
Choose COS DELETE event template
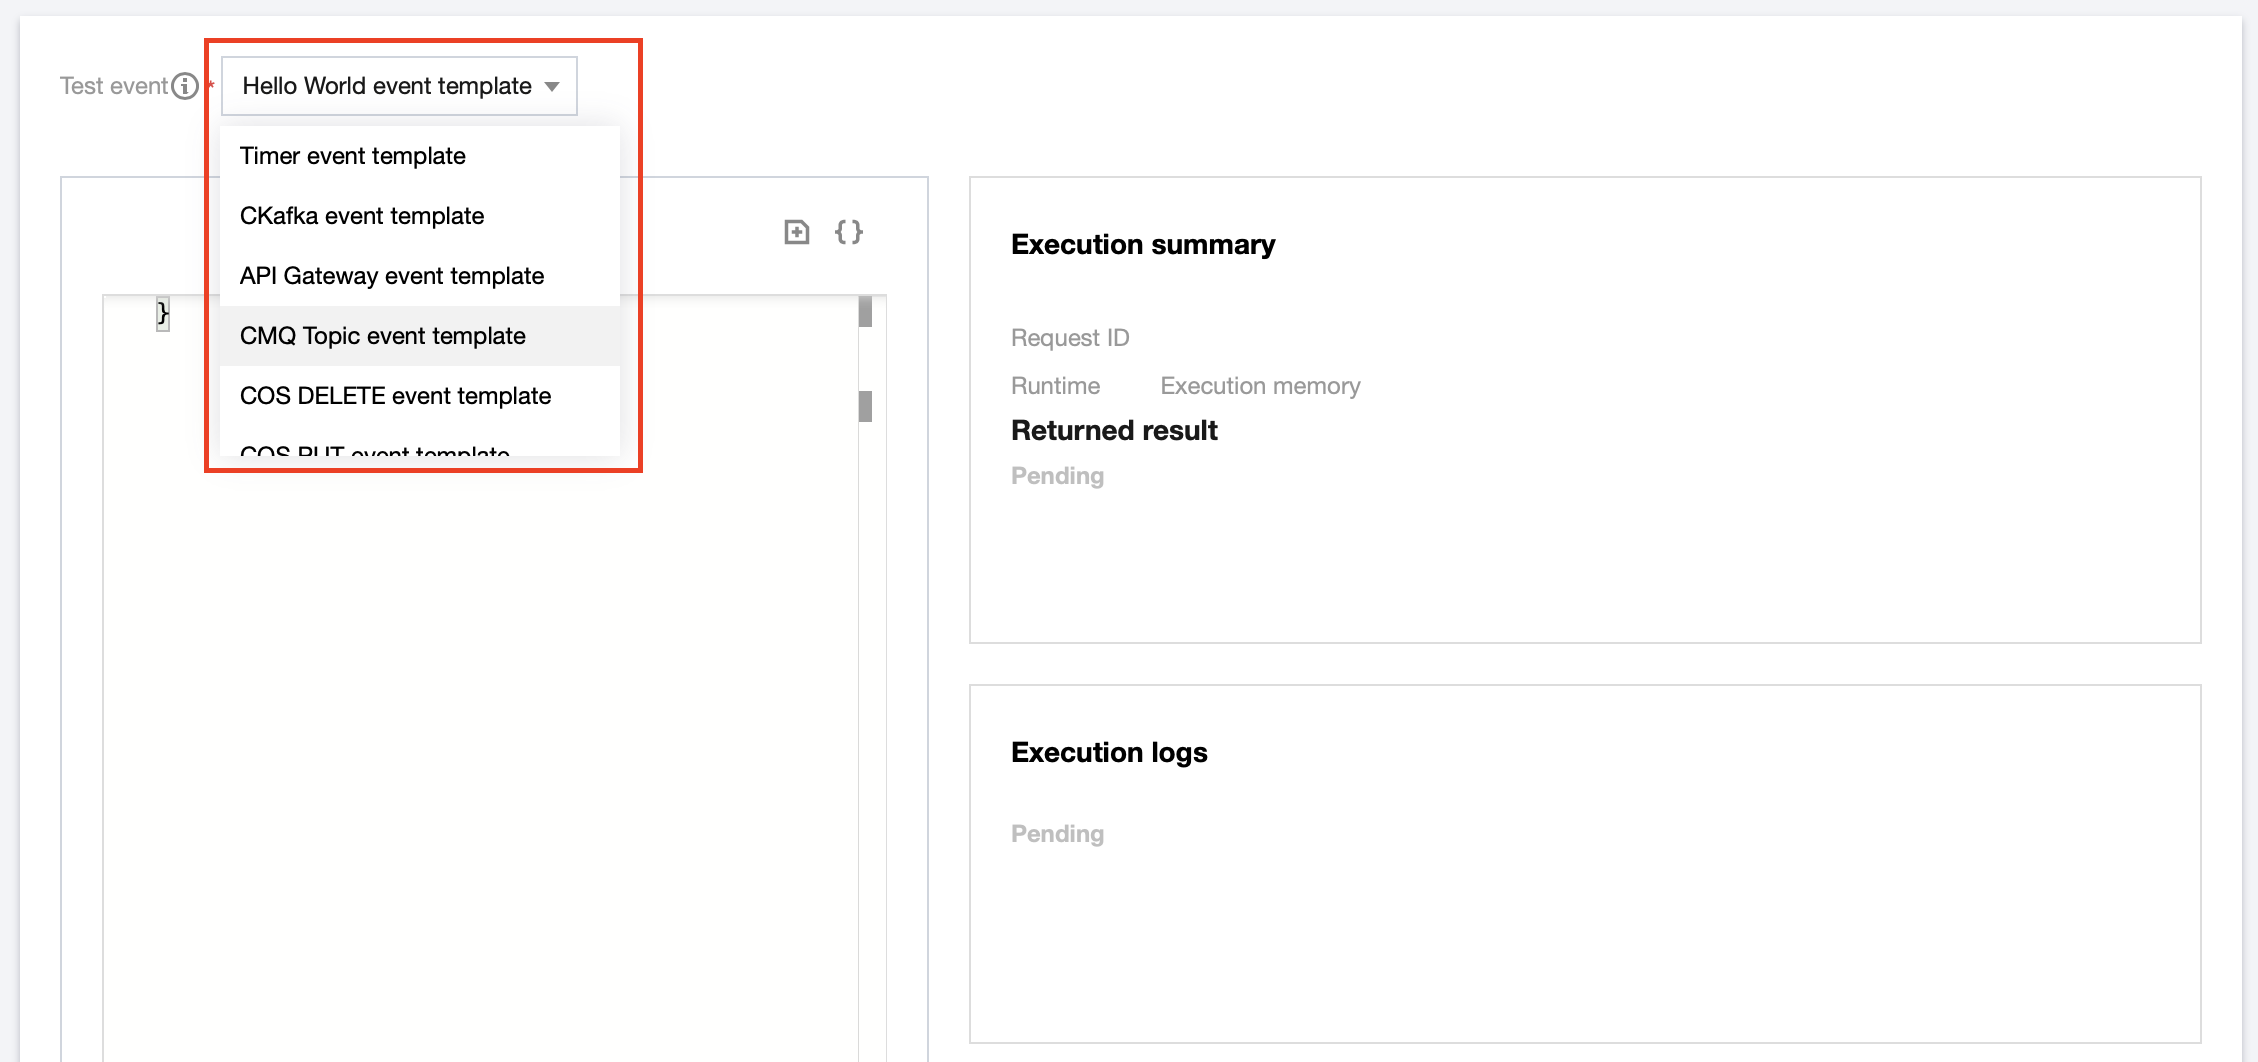(396, 396)
